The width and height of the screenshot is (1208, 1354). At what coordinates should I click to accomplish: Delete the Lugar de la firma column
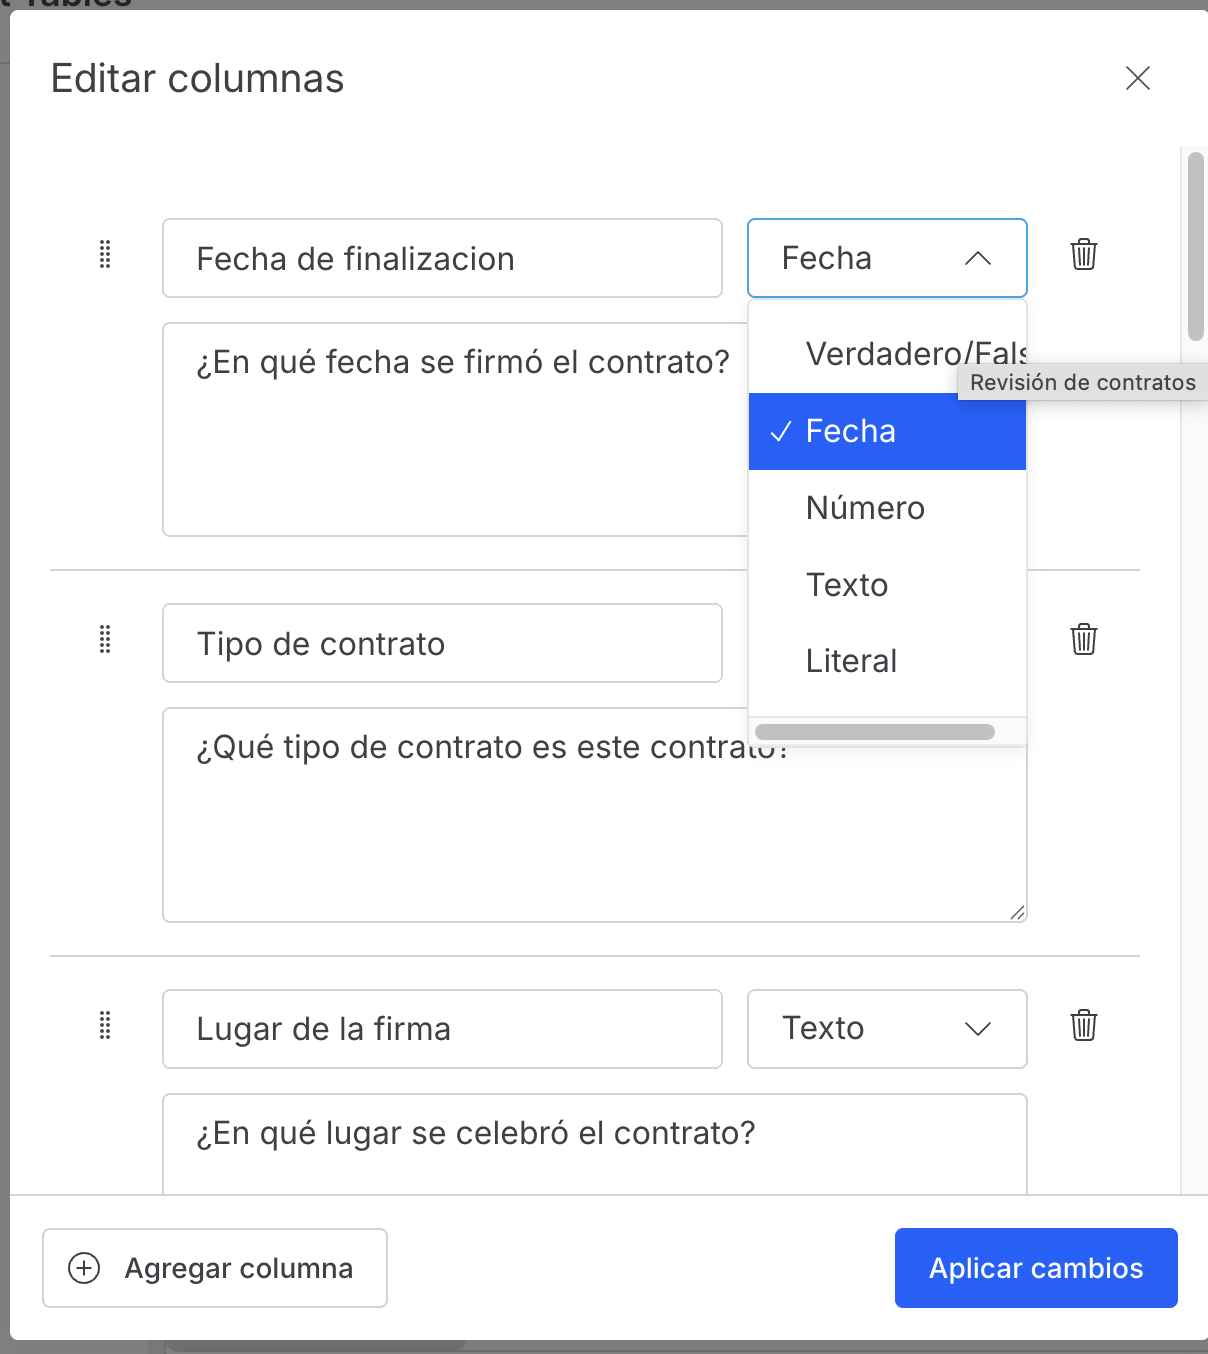click(1084, 1025)
